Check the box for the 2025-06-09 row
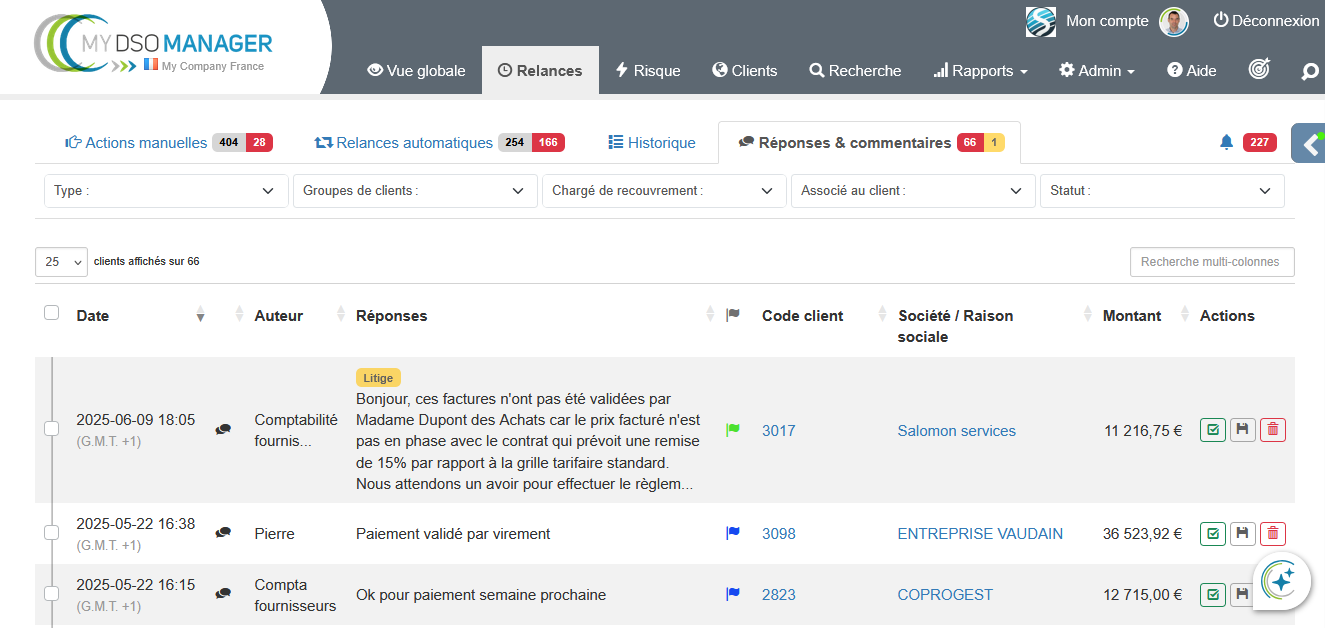The height and width of the screenshot is (628, 1325). tap(52, 430)
